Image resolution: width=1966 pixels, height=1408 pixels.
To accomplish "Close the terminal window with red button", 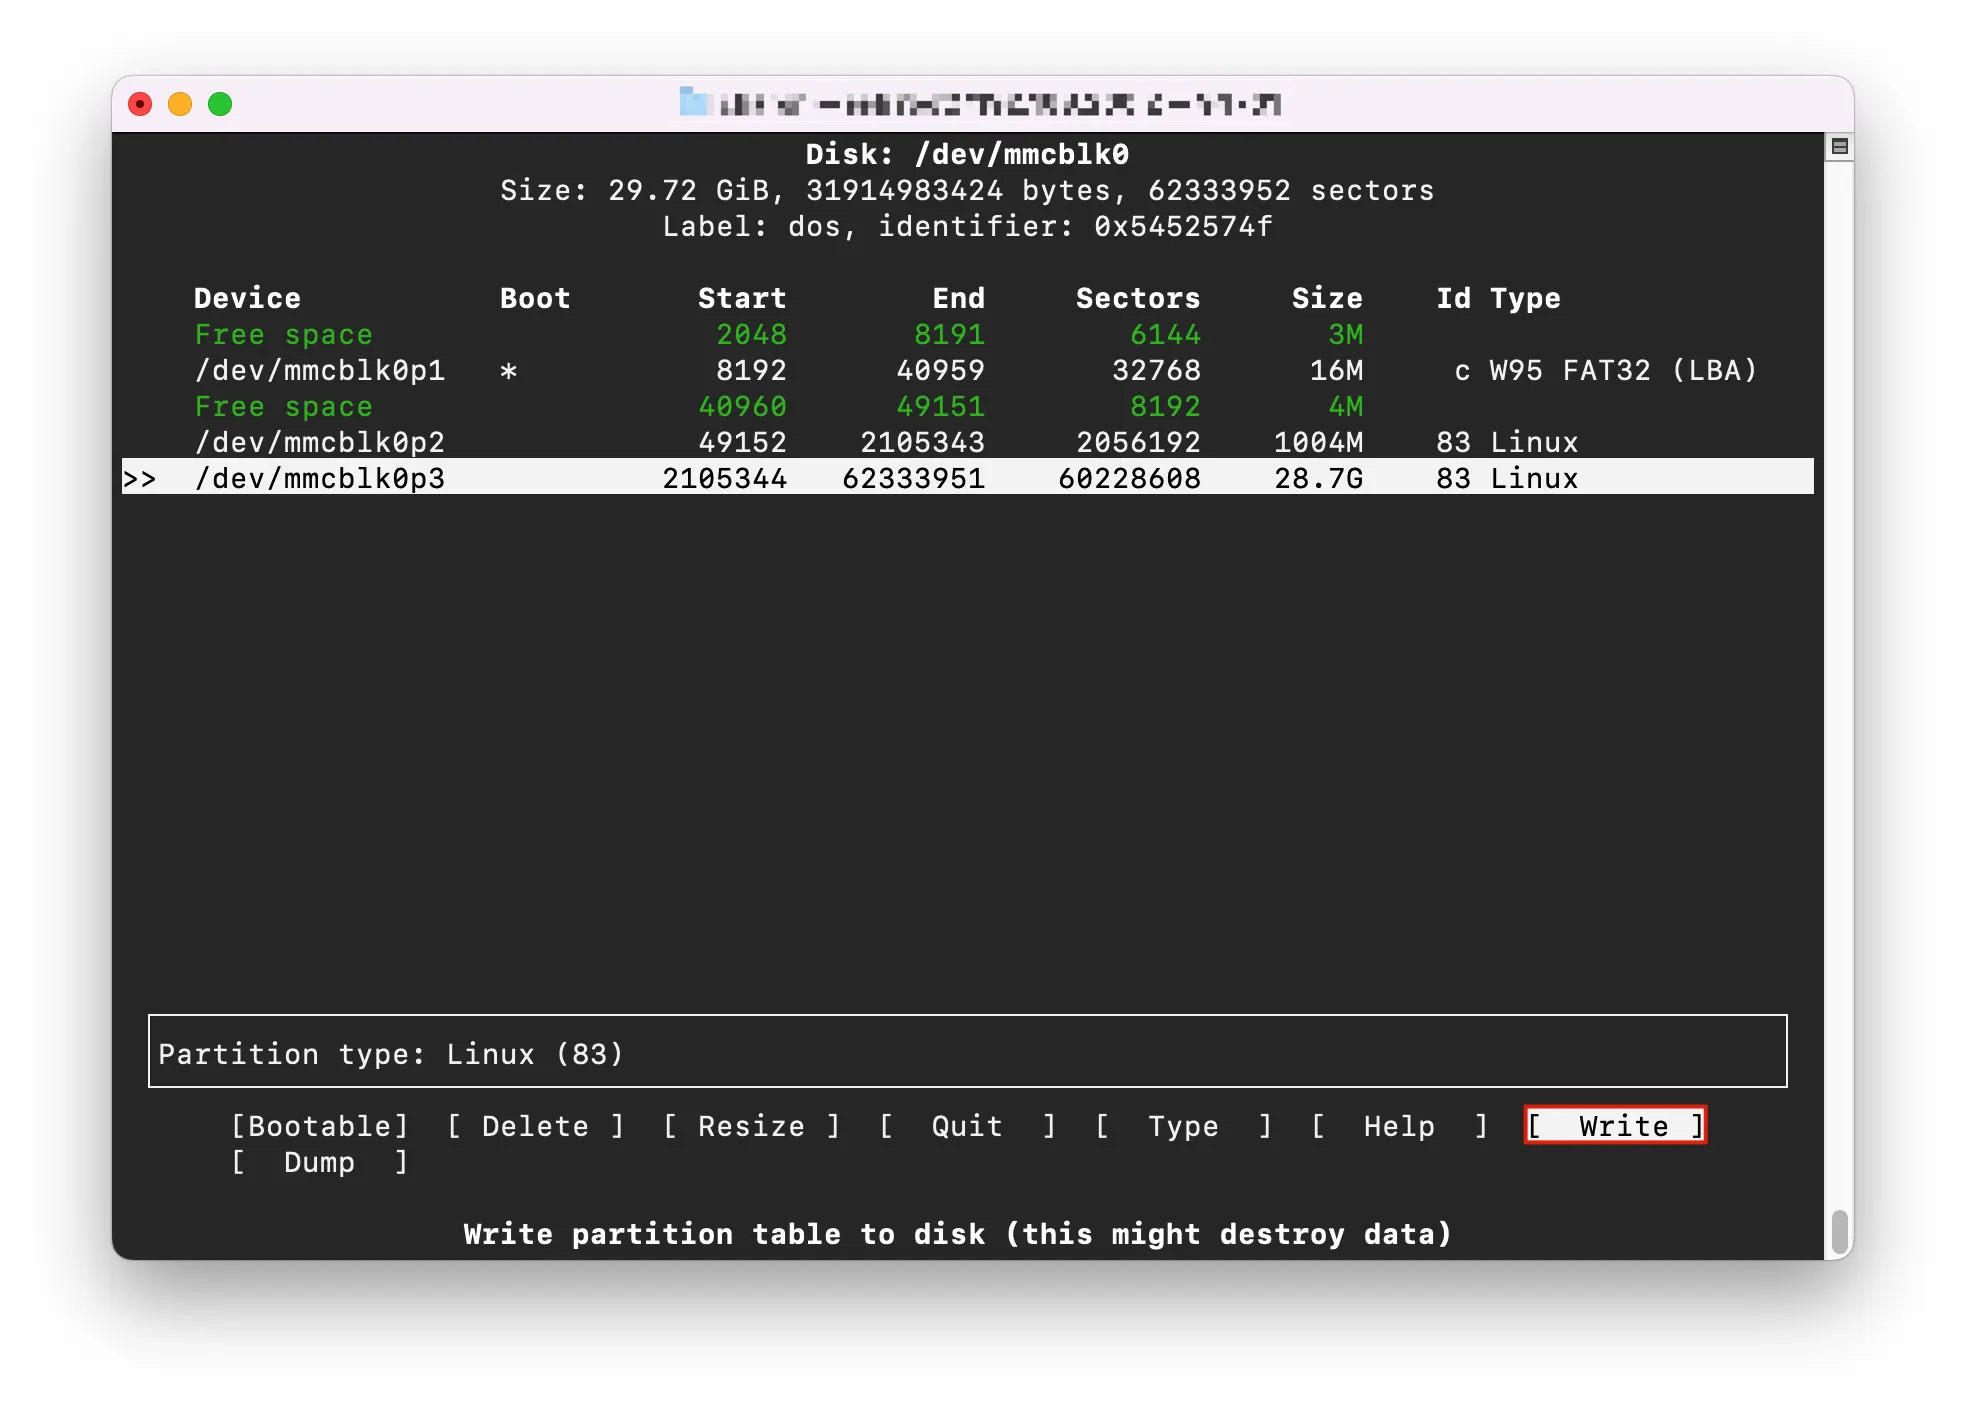I will 140,104.
